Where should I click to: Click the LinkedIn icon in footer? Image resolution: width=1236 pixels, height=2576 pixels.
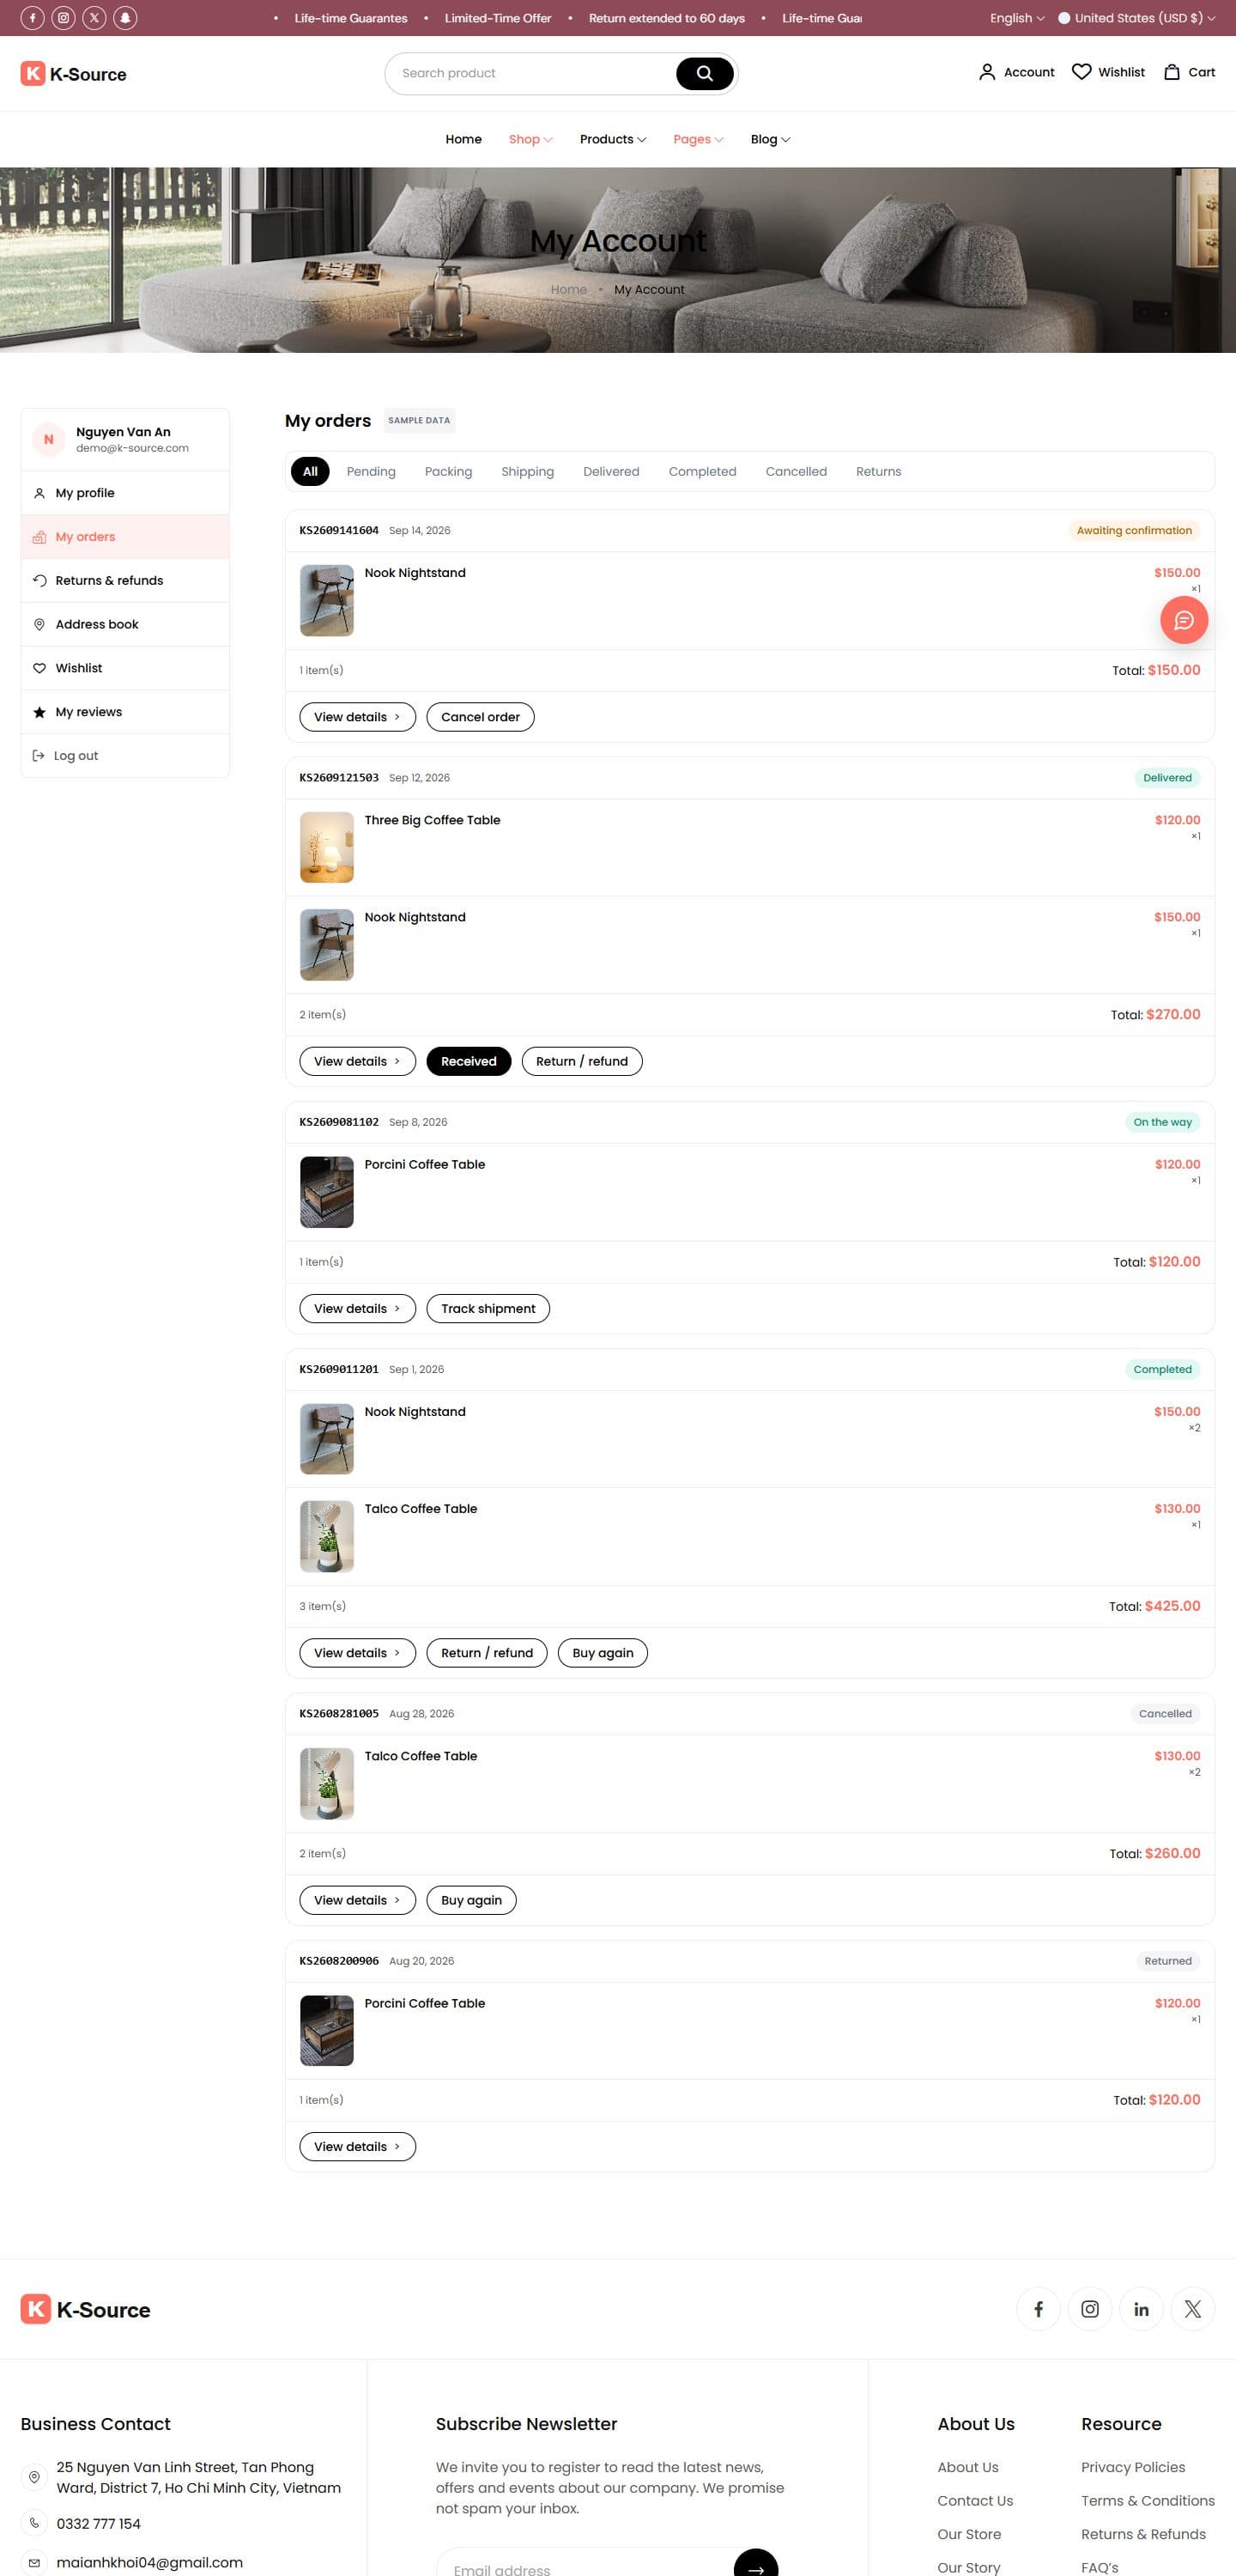click(1141, 2309)
